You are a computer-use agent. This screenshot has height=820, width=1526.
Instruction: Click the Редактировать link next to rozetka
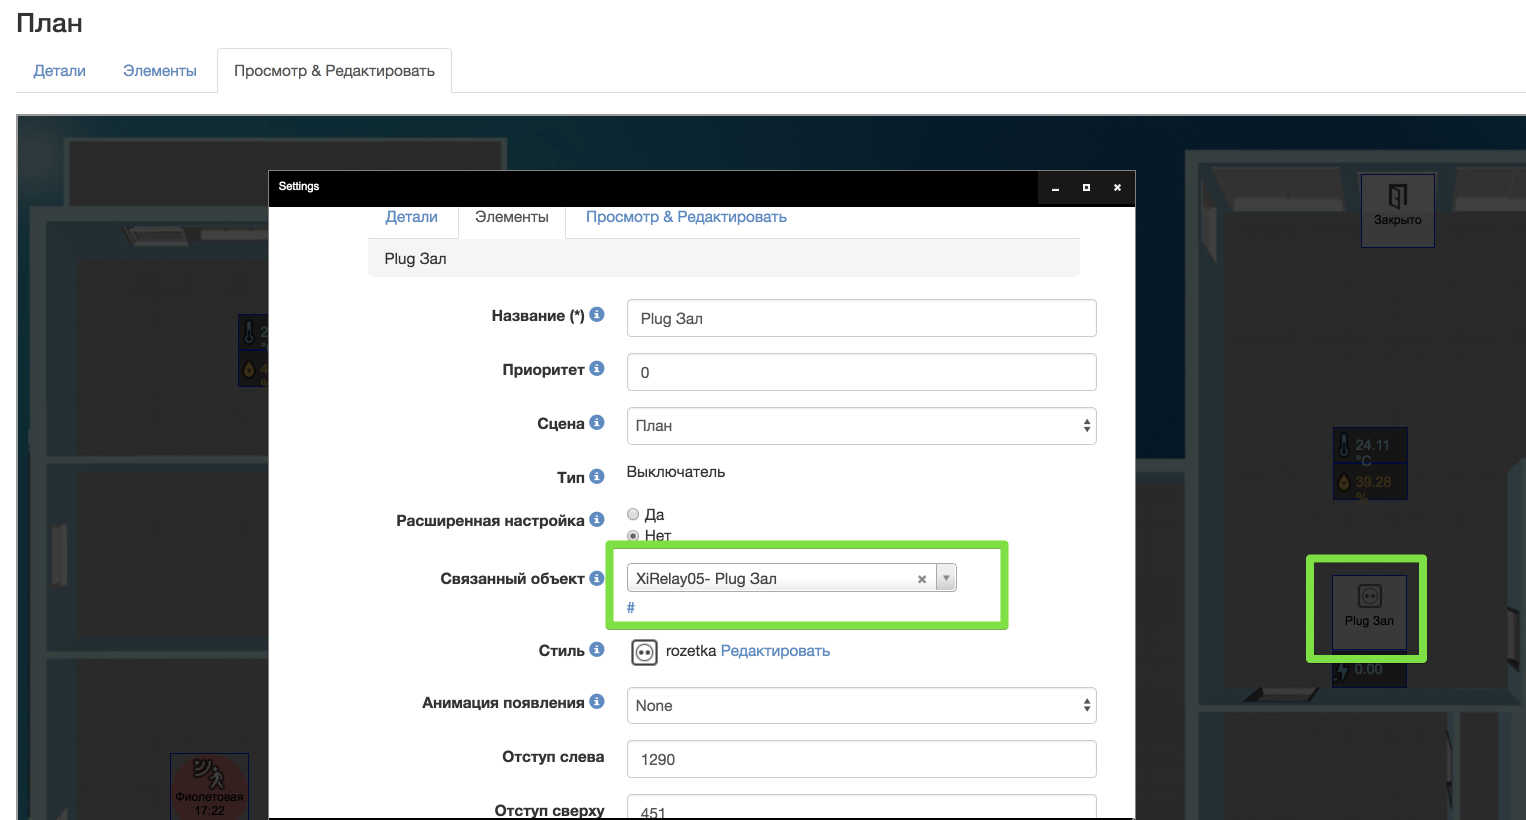tap(775, 651)
